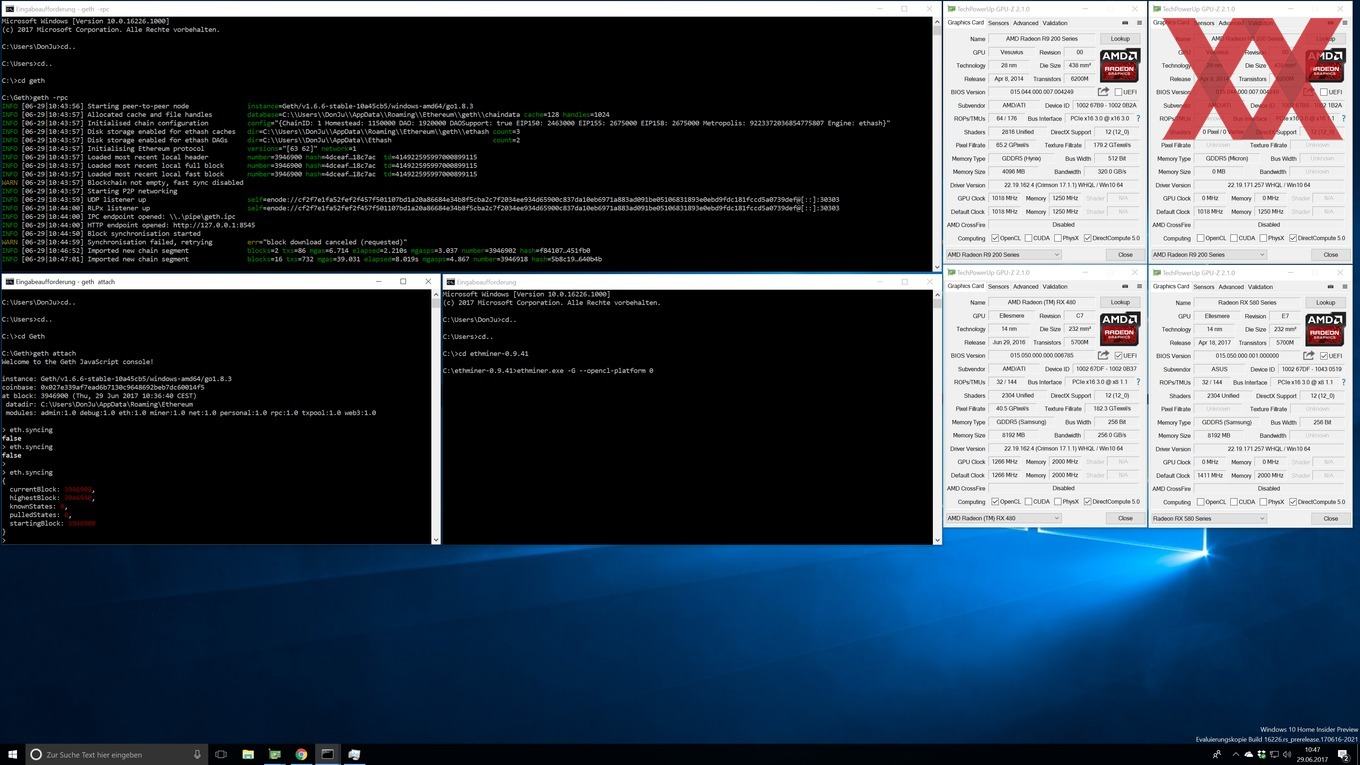Viewport: 1360px width, 765px height.
Task: Switch to Sensors tab in RX 580 window
Action: pyautogui.click(x=1203, y=286)
